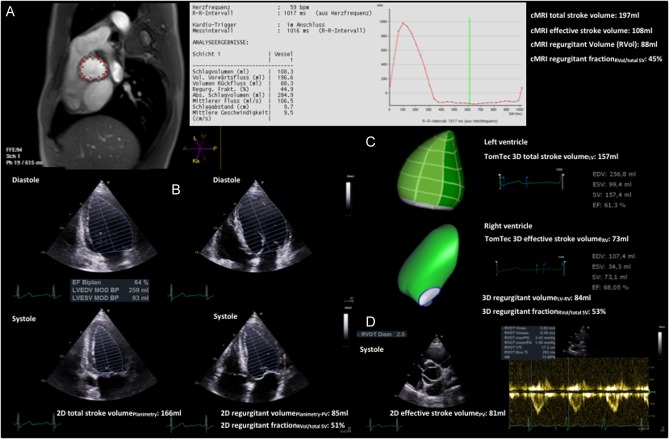Click 'EDV: 256,8 ml' value
The width and height of the screenshot is (669, 439).
tap(613, 174)
